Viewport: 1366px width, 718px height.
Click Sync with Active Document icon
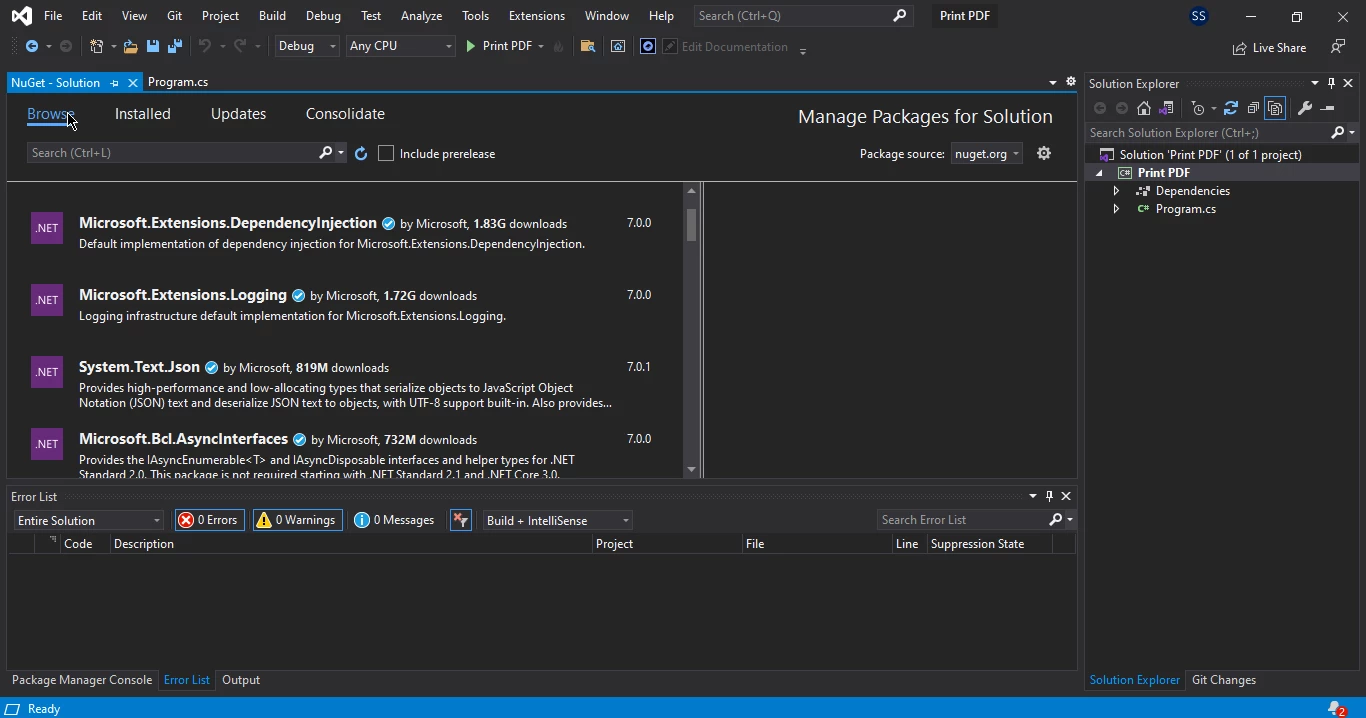click(1231, 108)
